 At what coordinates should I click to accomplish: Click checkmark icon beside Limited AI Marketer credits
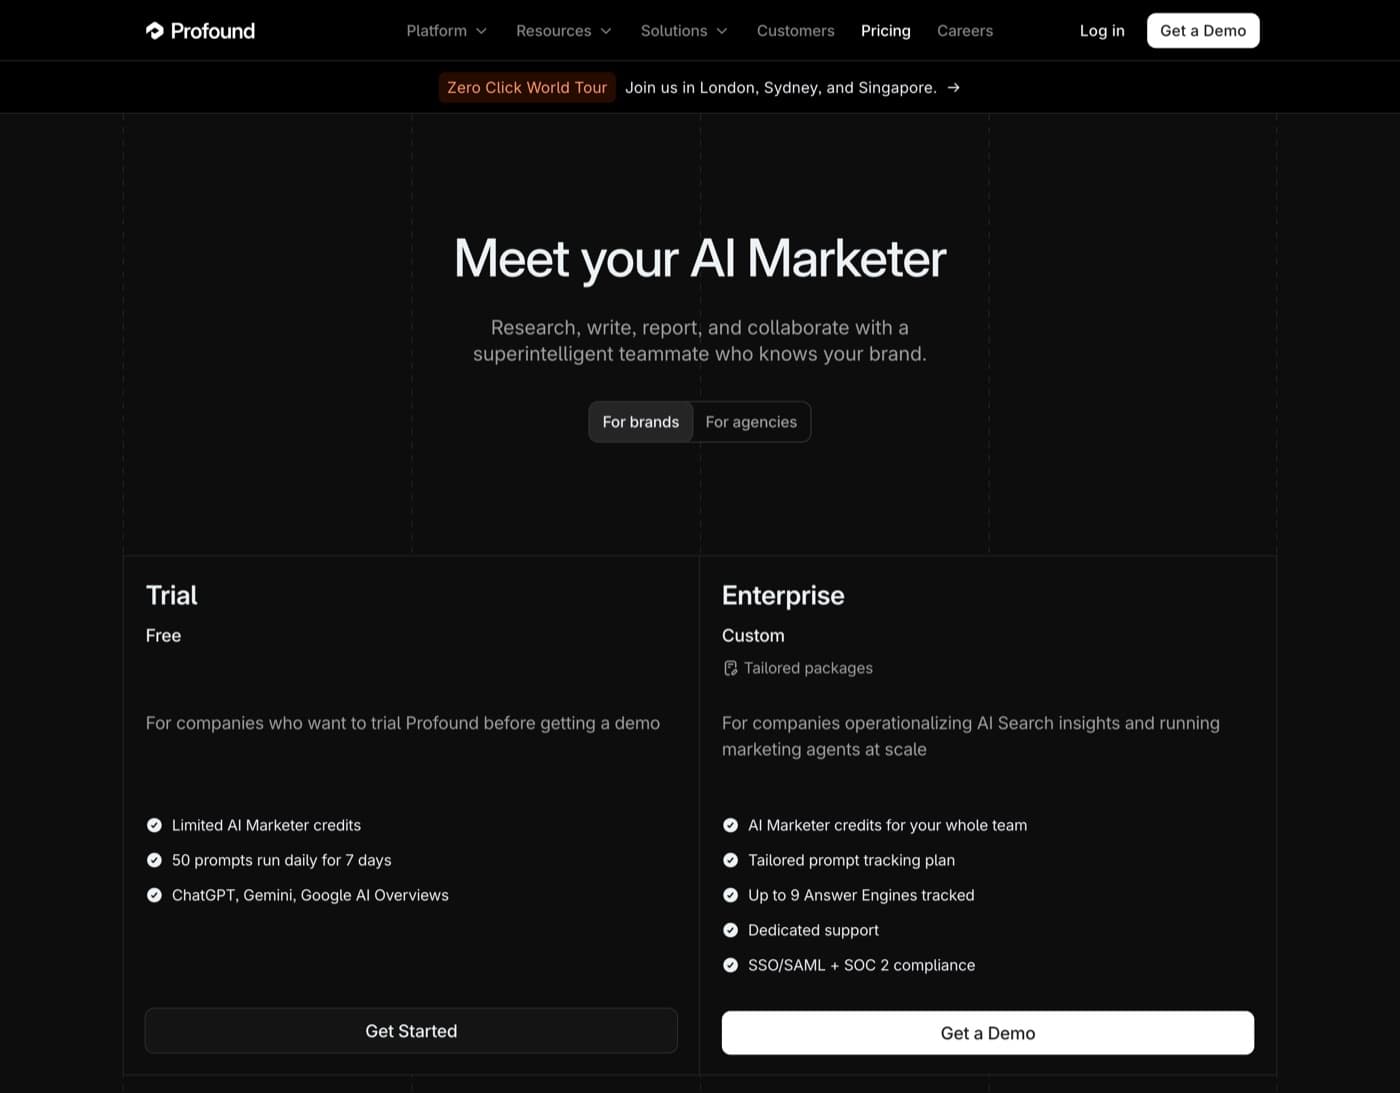click(x=154, y=825)
